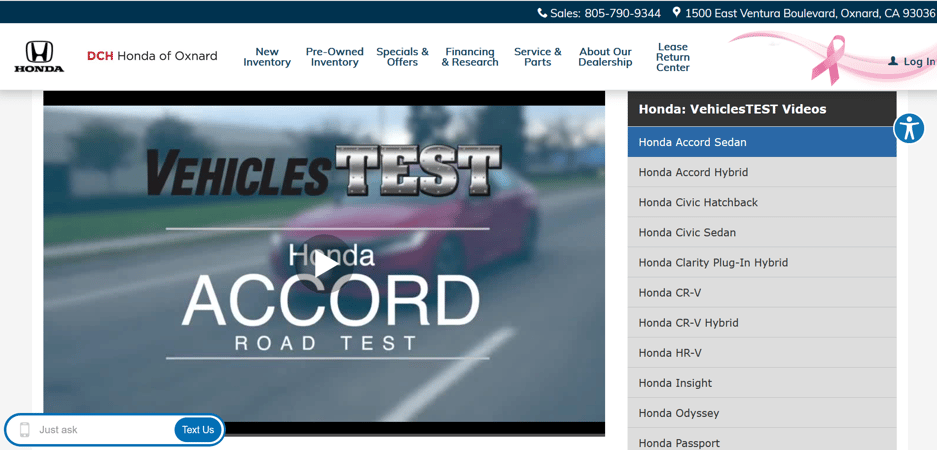Click the map pin address icon
This screenshot has width=937, height=450.
[x=677, y=13]
